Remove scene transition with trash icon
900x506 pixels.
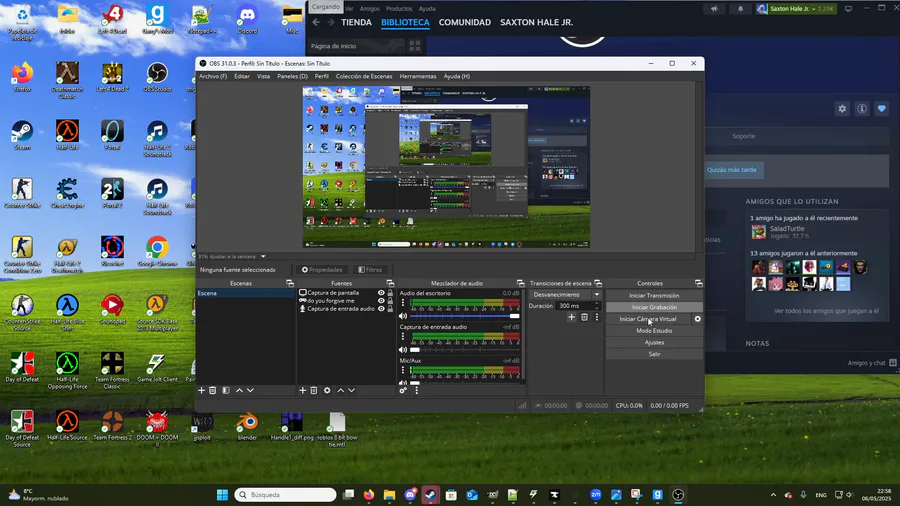(584, 317)
